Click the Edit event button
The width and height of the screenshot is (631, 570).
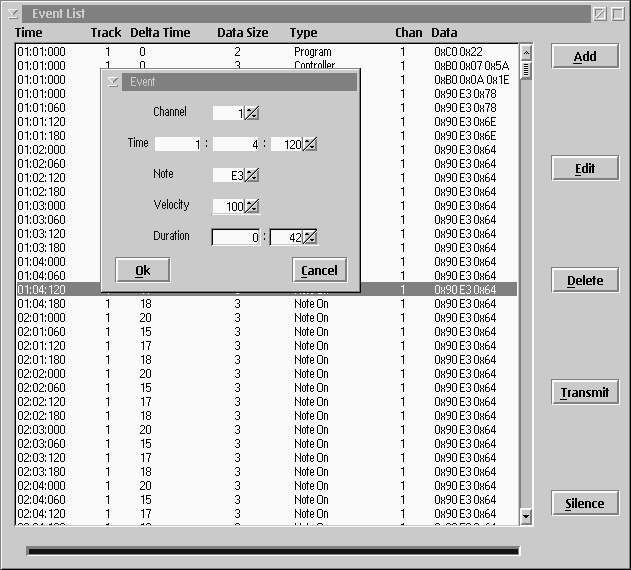coord(585,168)
